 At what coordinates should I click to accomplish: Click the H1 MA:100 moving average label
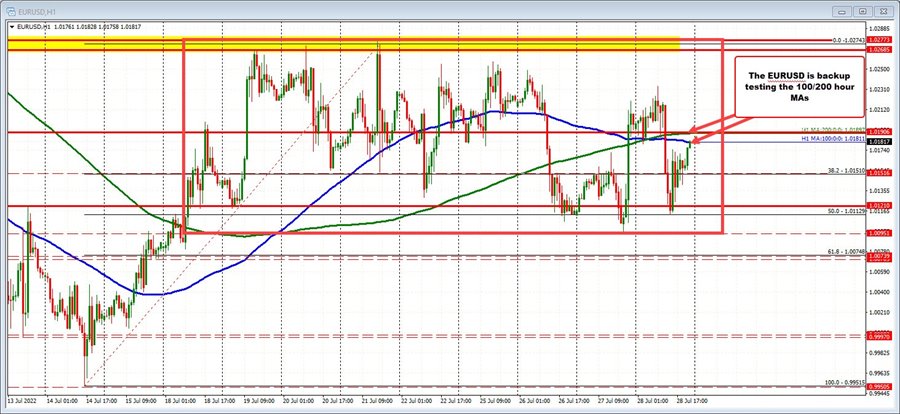click(834, 138)
